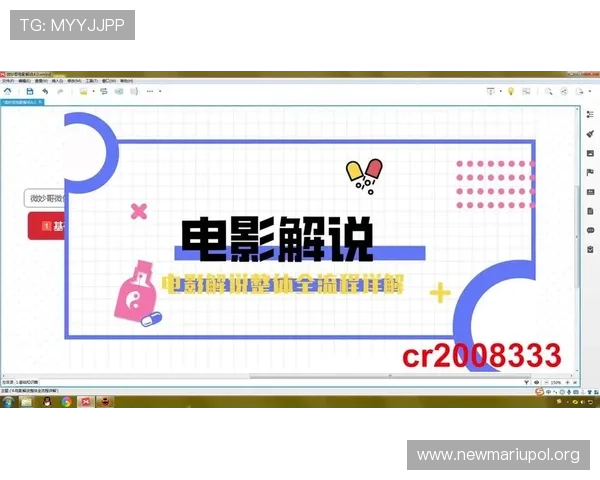The width and height of the screenshot is (600, 480).
Task: Open the Comments bubble panel in the right sidebar
Action: 590,230
